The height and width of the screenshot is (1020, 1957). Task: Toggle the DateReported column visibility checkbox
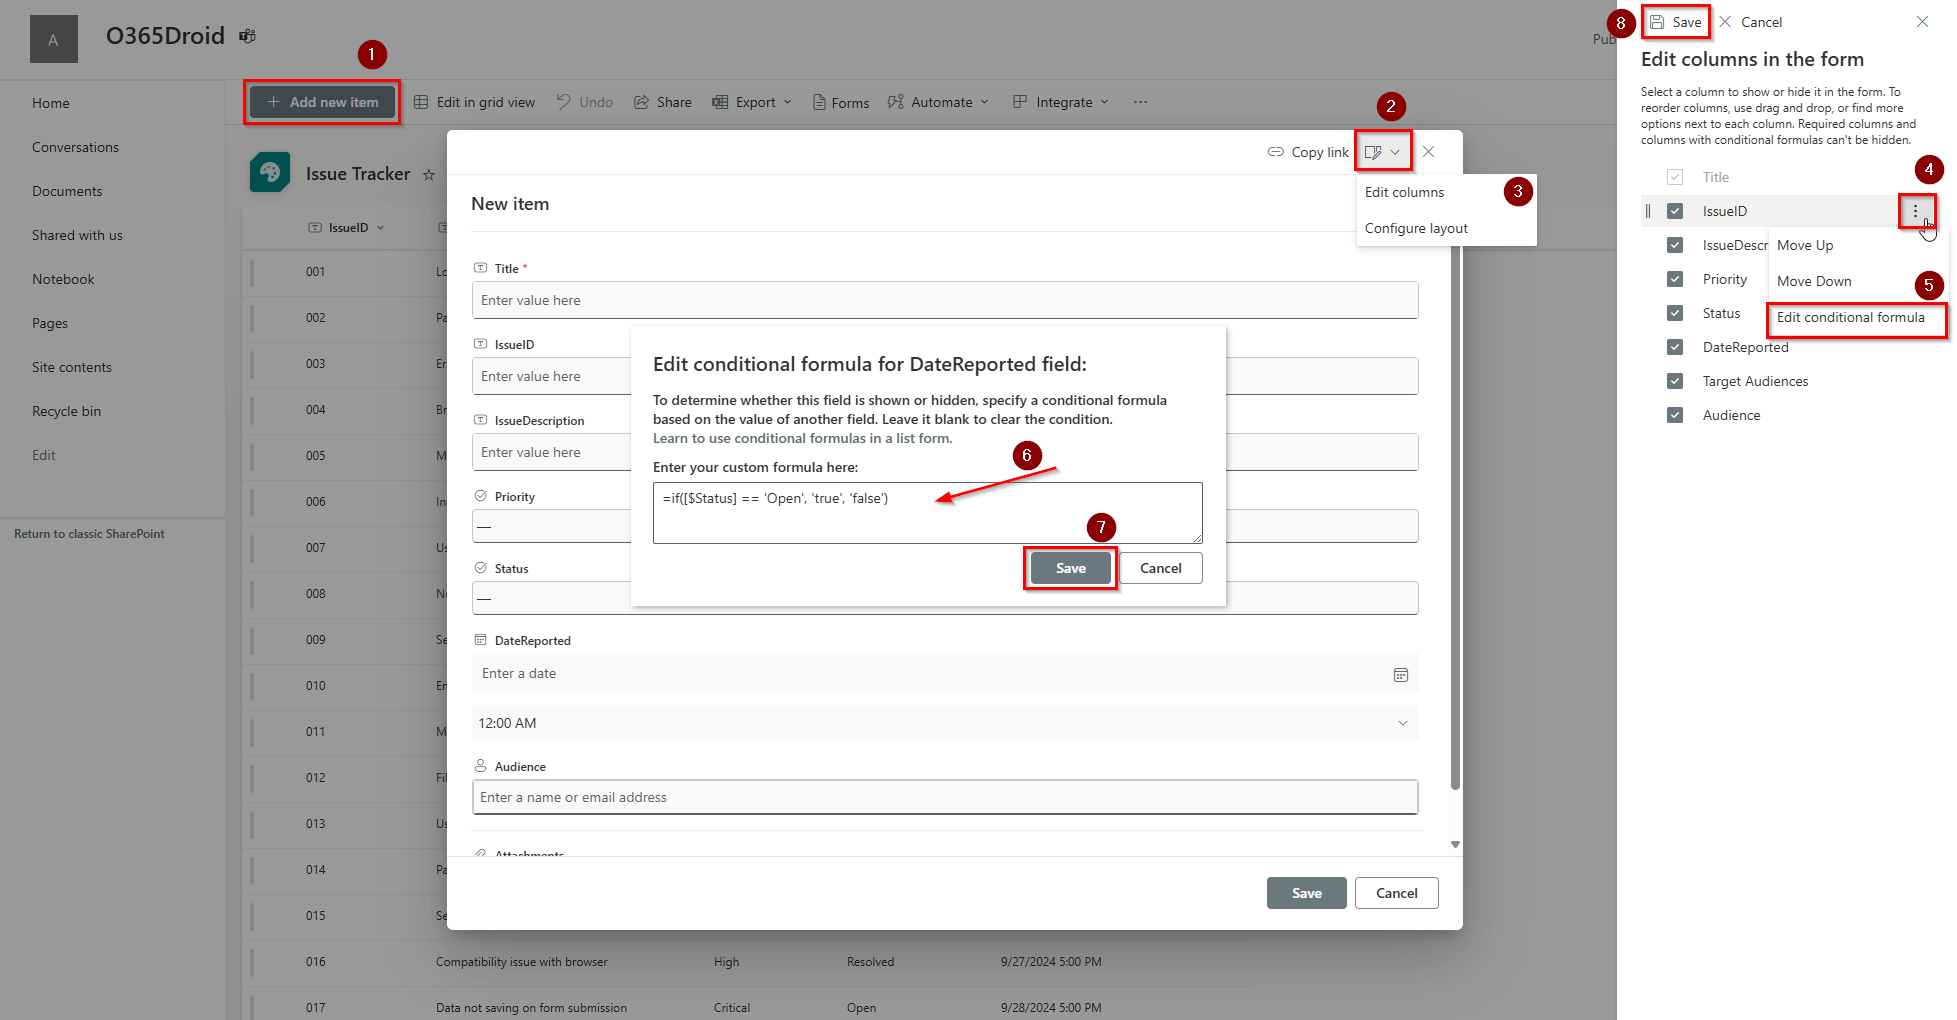click(1675, 347)
